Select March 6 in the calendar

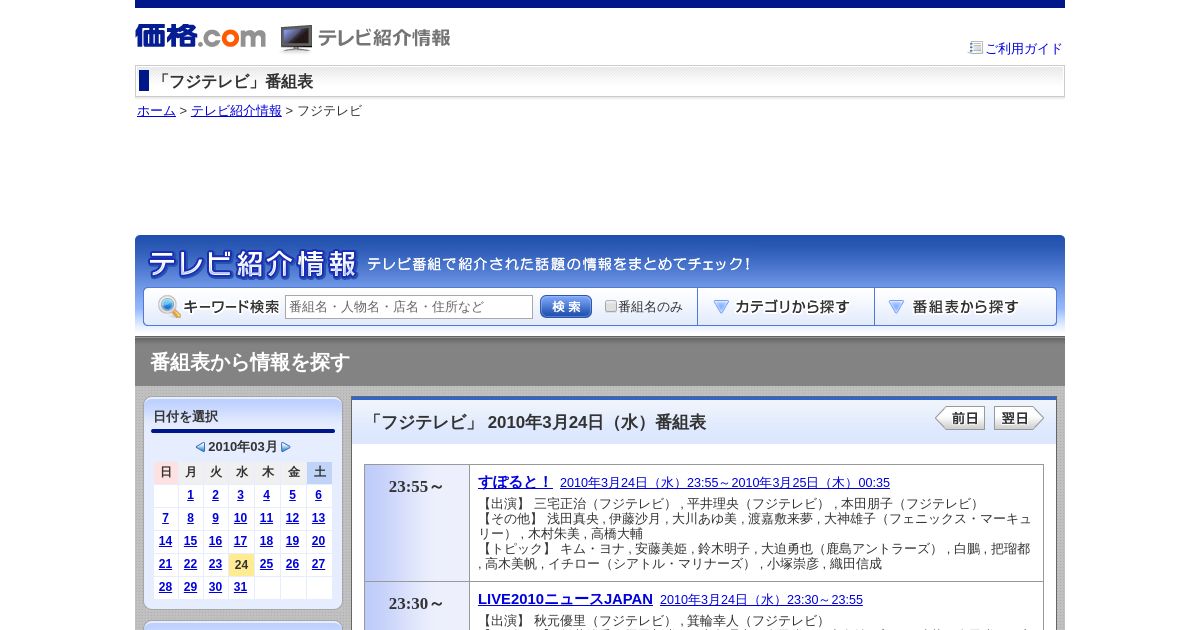point(318,495)
